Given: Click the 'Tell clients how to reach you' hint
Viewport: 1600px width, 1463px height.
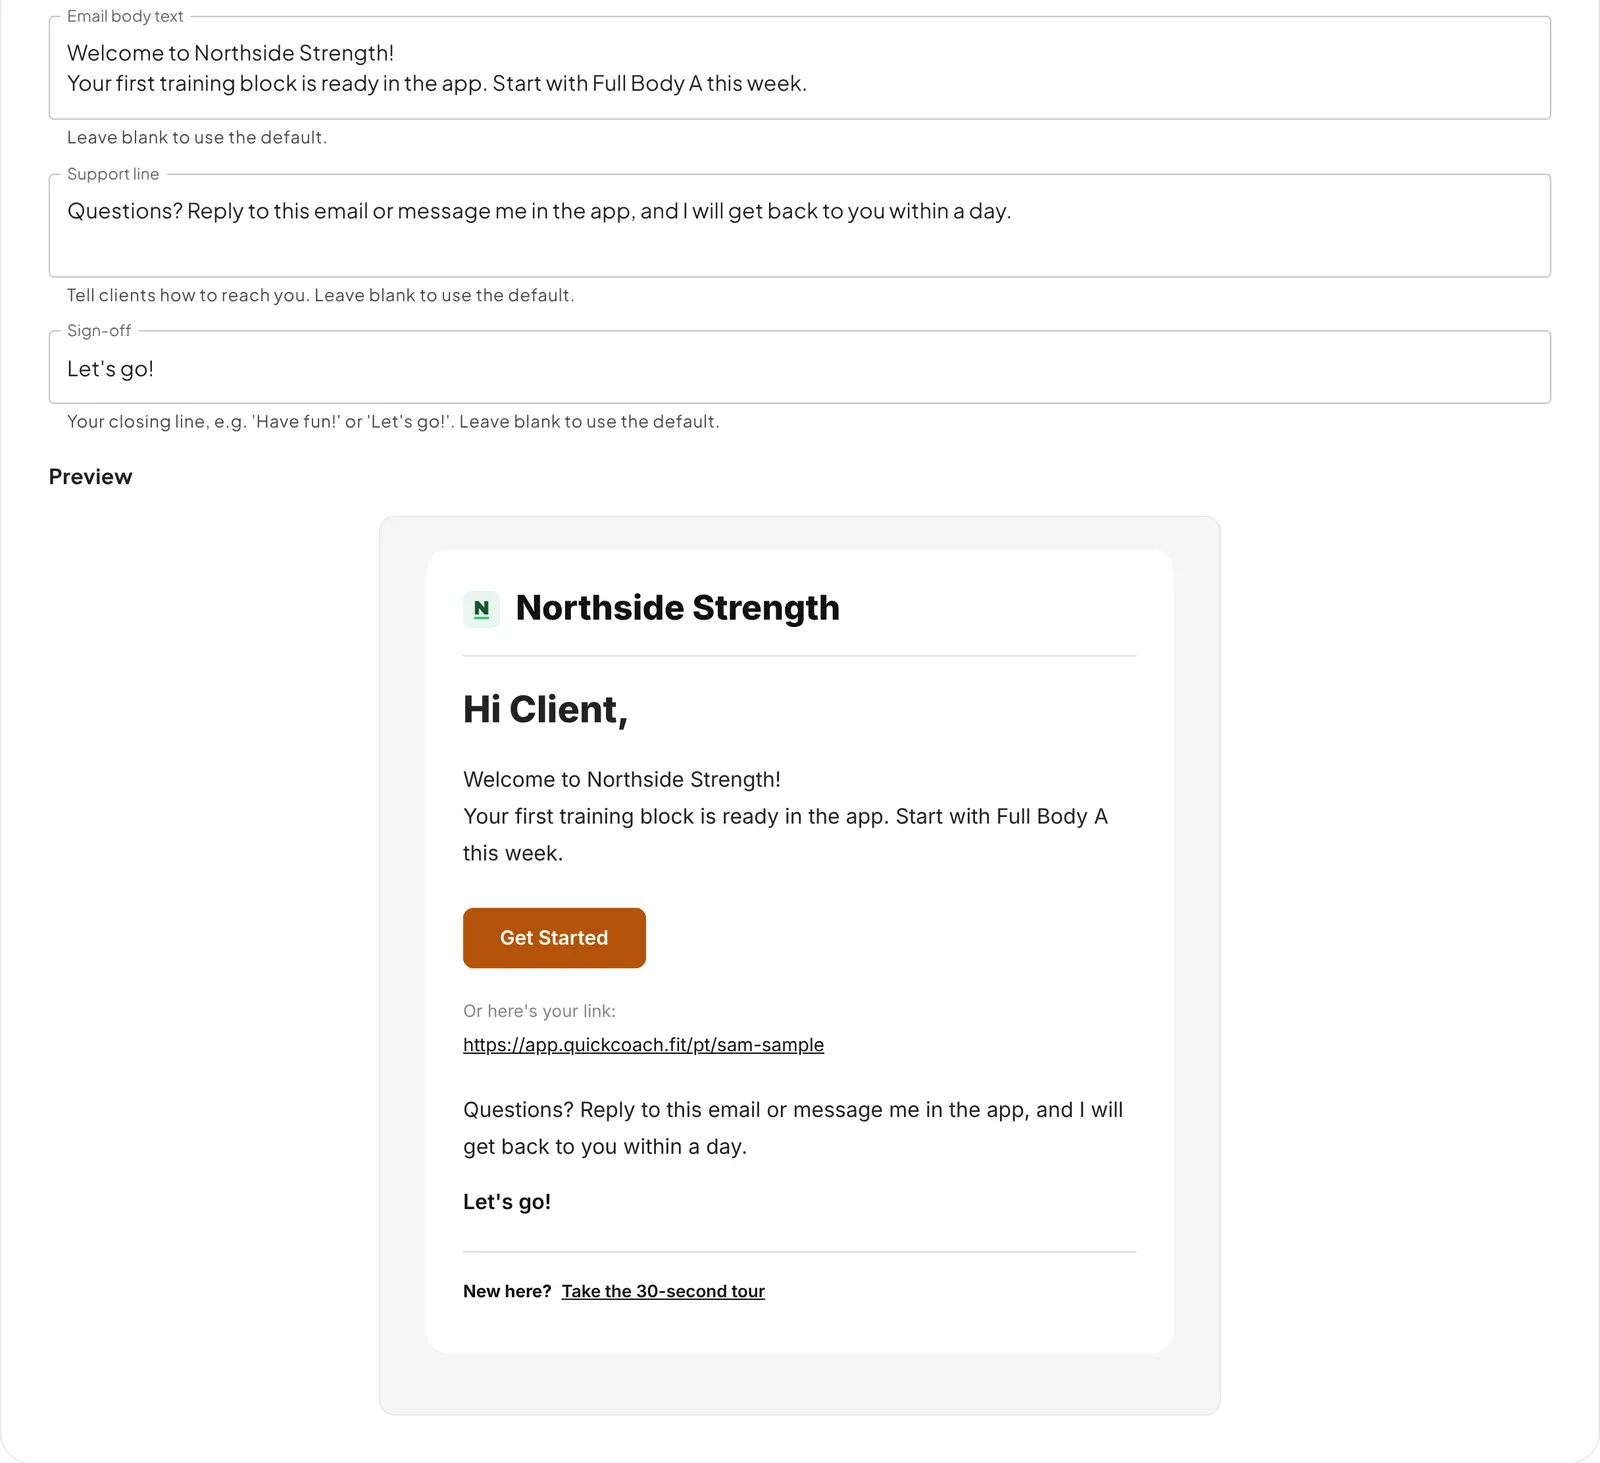Looking at the screenshot, I should 320,295.
